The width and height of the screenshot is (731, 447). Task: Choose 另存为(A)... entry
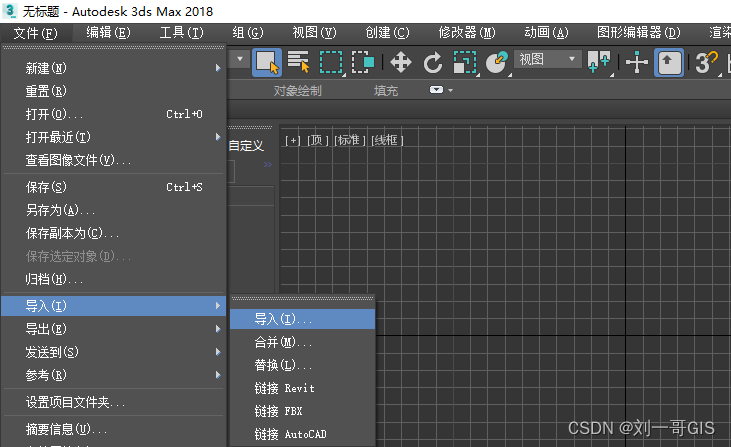[x=114, y=210]
